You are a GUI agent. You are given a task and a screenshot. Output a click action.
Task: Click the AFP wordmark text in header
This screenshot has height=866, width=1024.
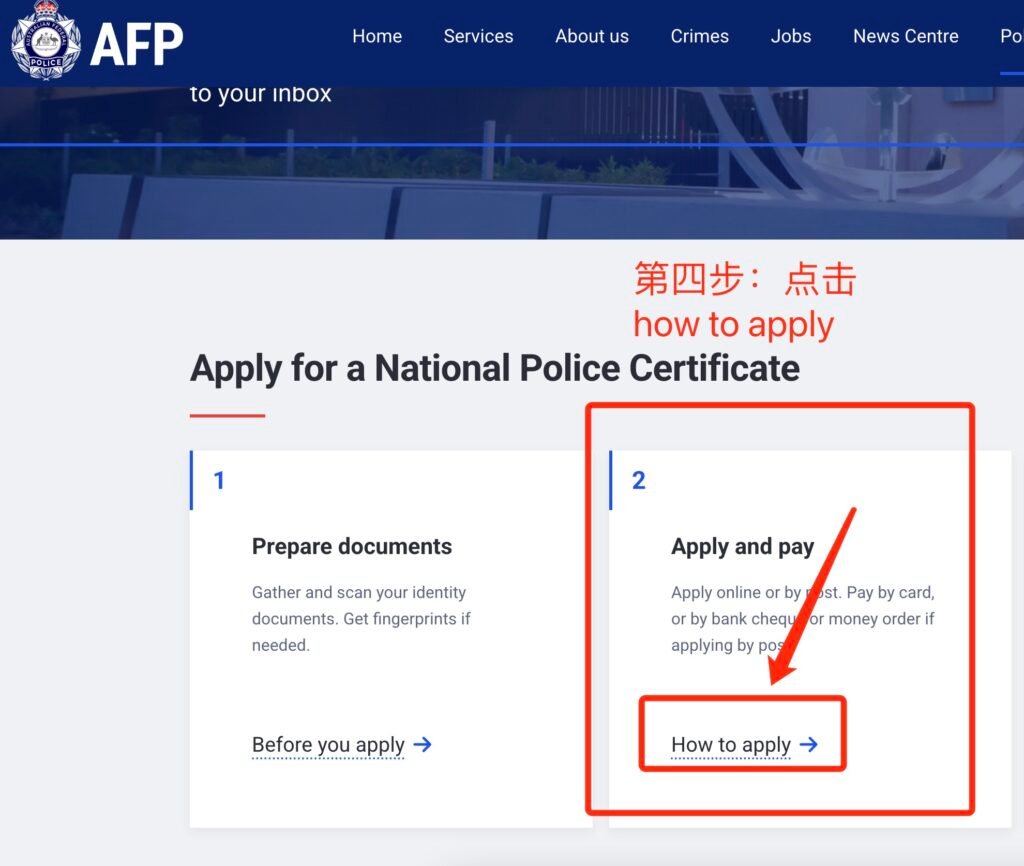click(137, 42)
